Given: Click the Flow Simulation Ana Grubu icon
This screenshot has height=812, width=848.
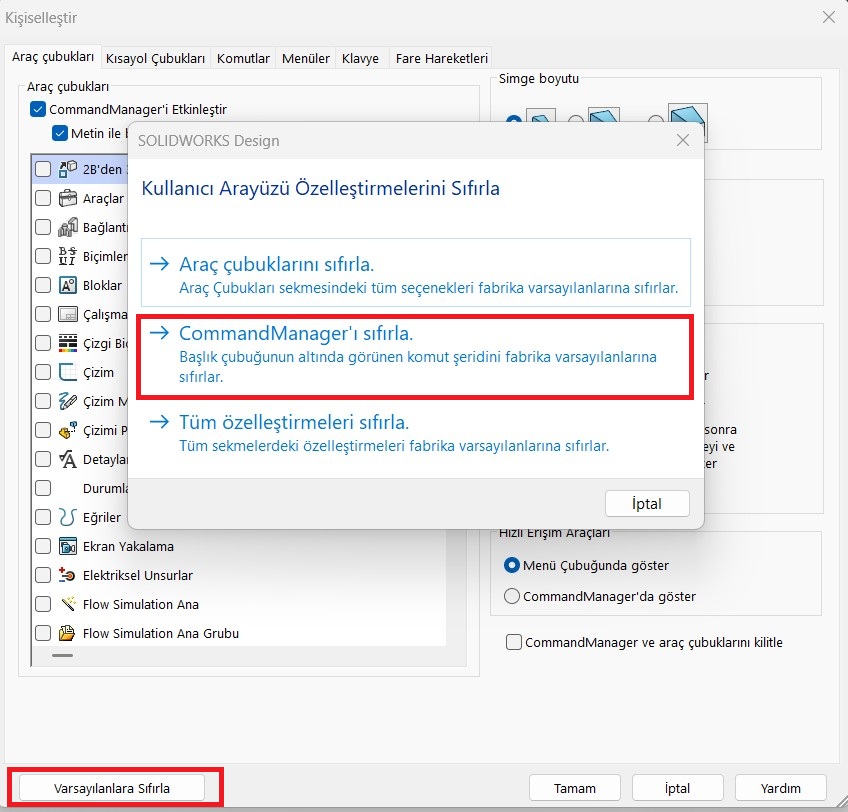Looking at the screenshot, I should pyautogui.click(x=68, y=633).
